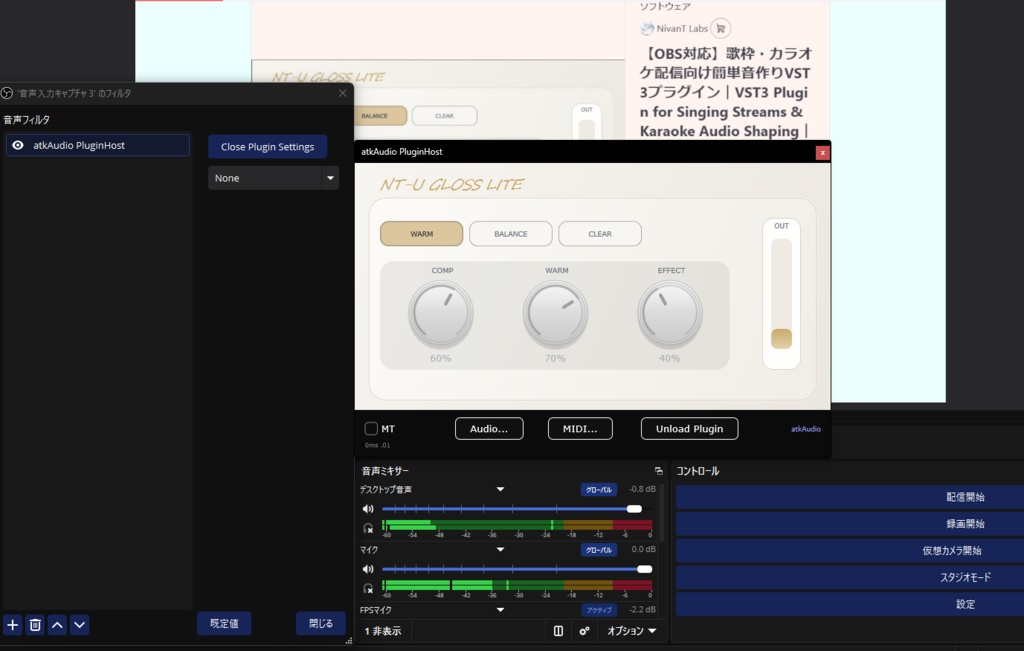Click the audio mixer vertical scrollbar

662,513
